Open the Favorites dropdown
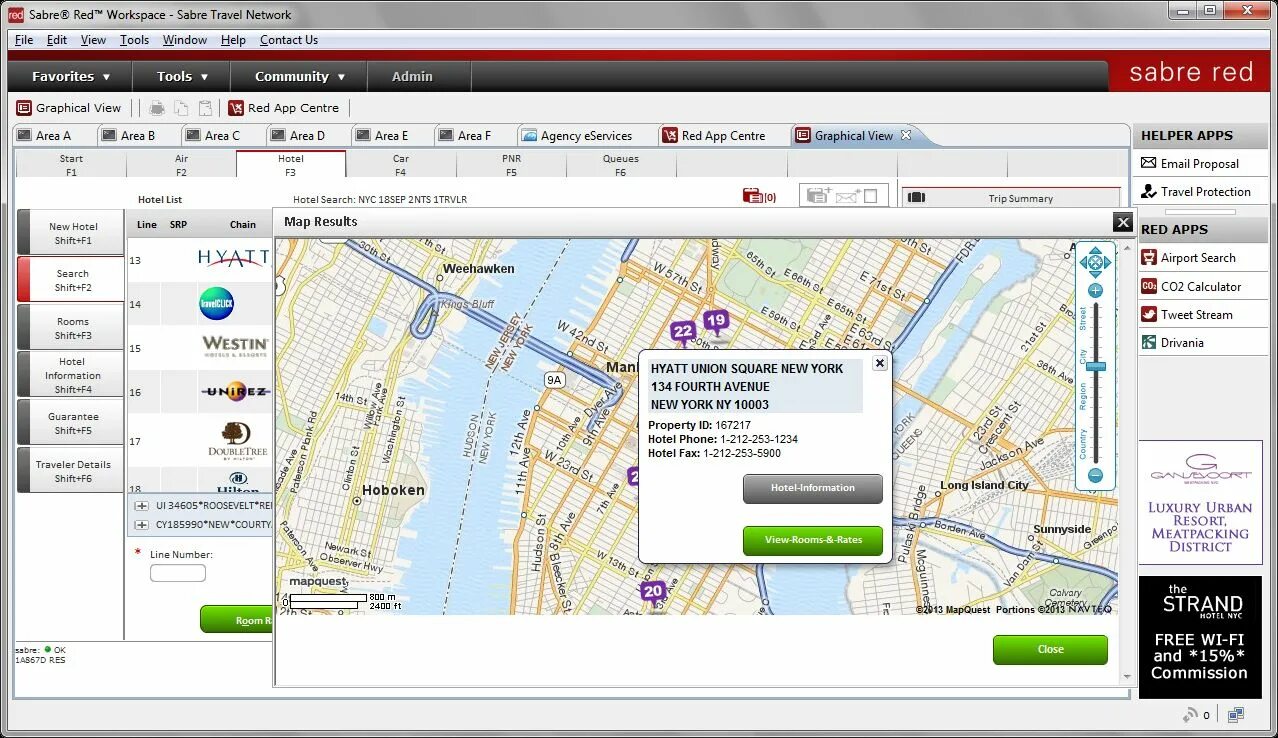 (71, 76)
